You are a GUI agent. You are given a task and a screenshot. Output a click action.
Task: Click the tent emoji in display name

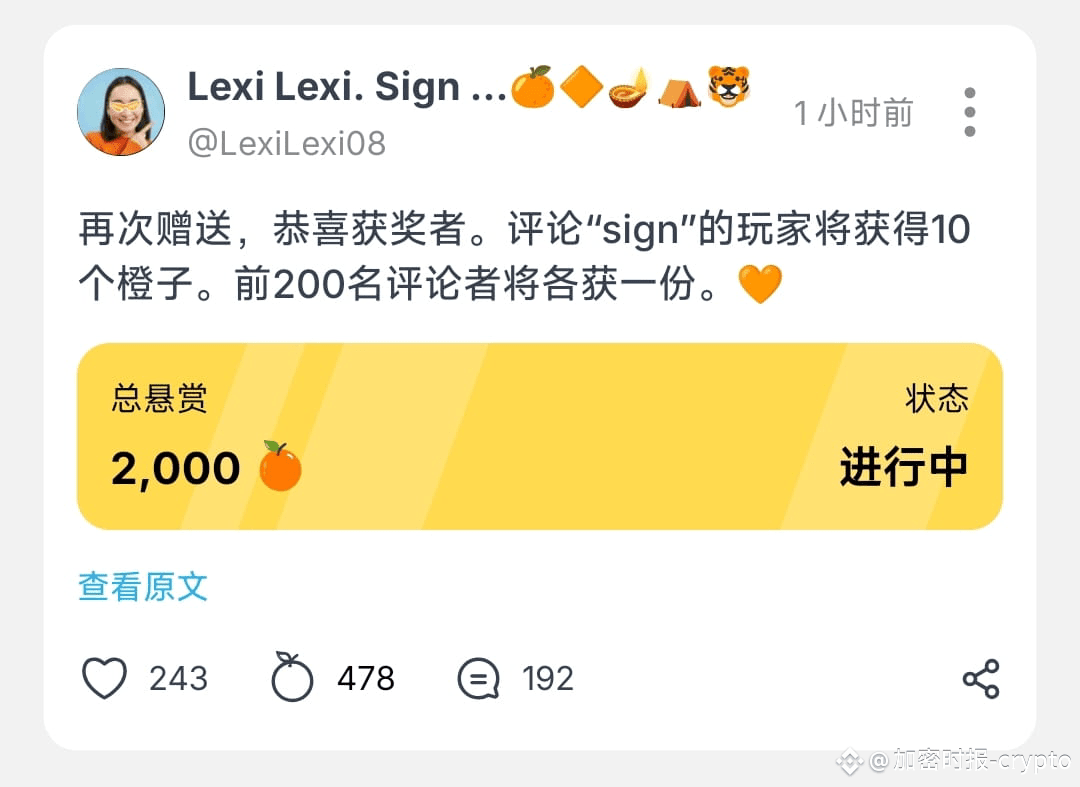pos(679,92)
